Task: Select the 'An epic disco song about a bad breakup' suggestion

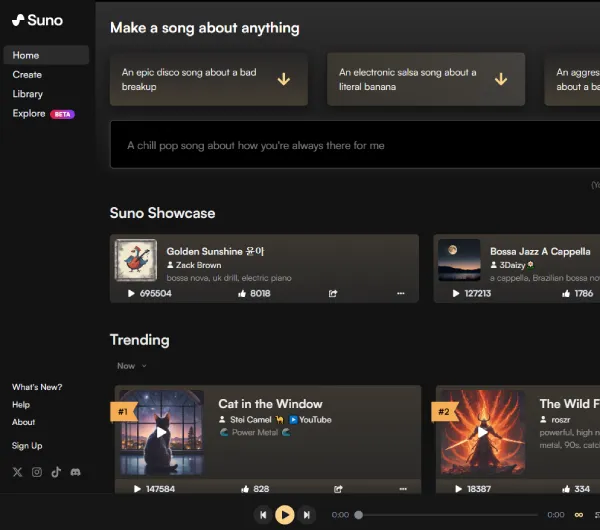Action: 209,79
